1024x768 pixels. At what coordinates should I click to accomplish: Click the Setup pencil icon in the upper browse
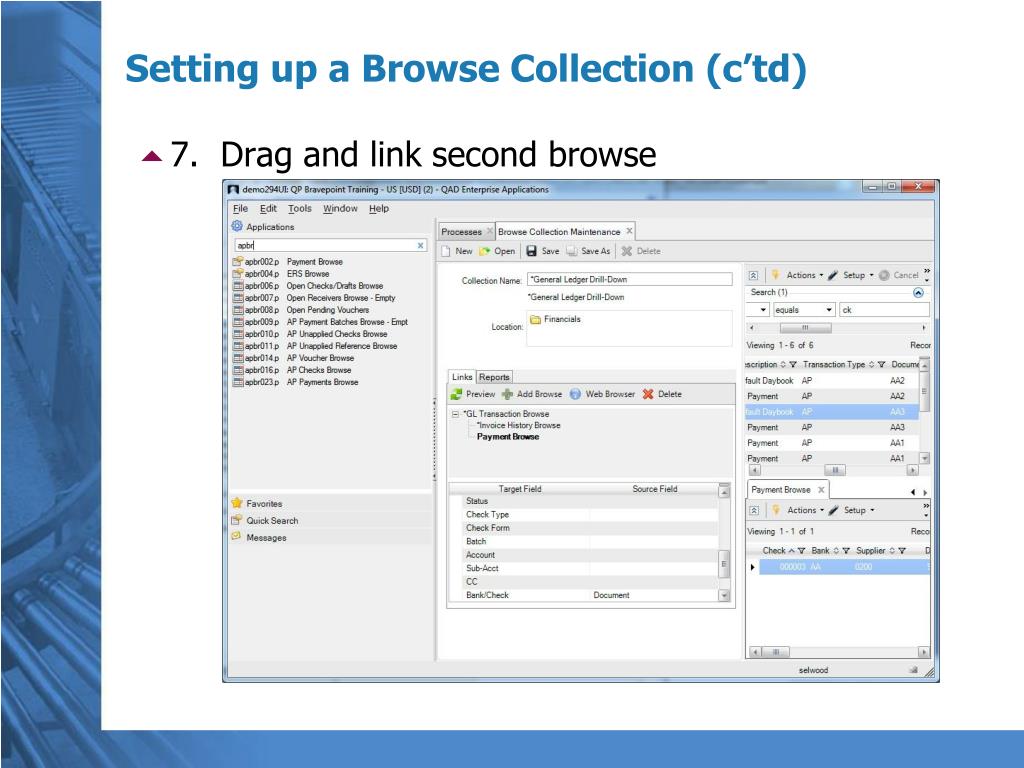coord(833,276)
